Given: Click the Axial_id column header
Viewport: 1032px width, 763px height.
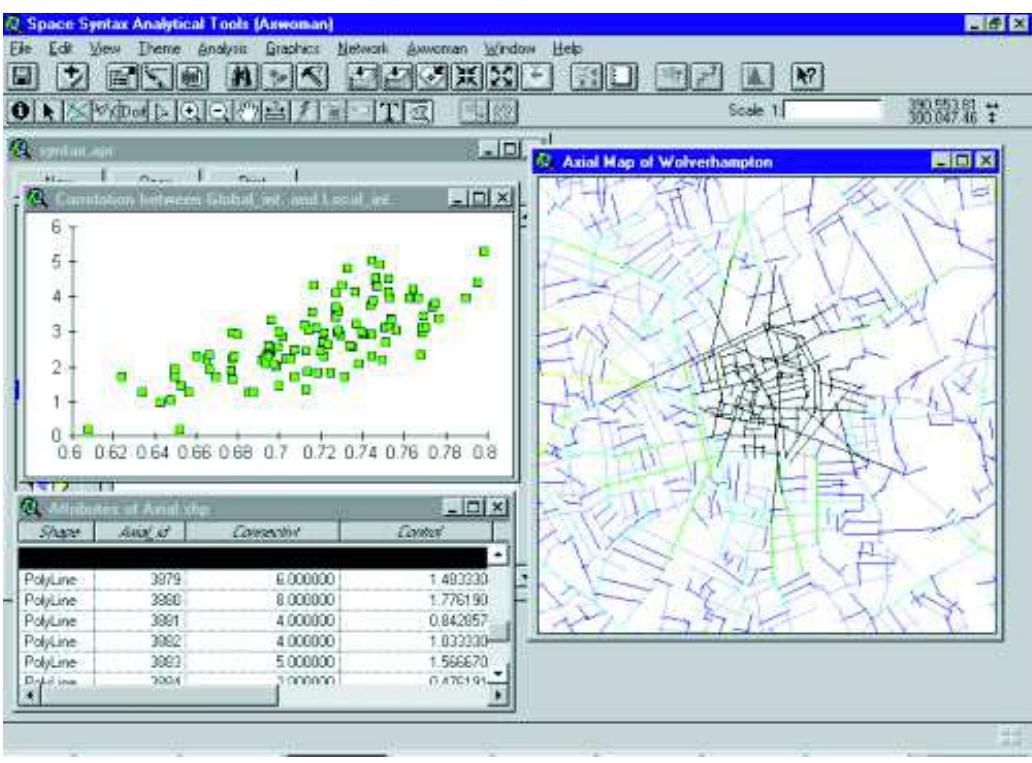Looking at the screenshot, I should (x=141, y=531).
